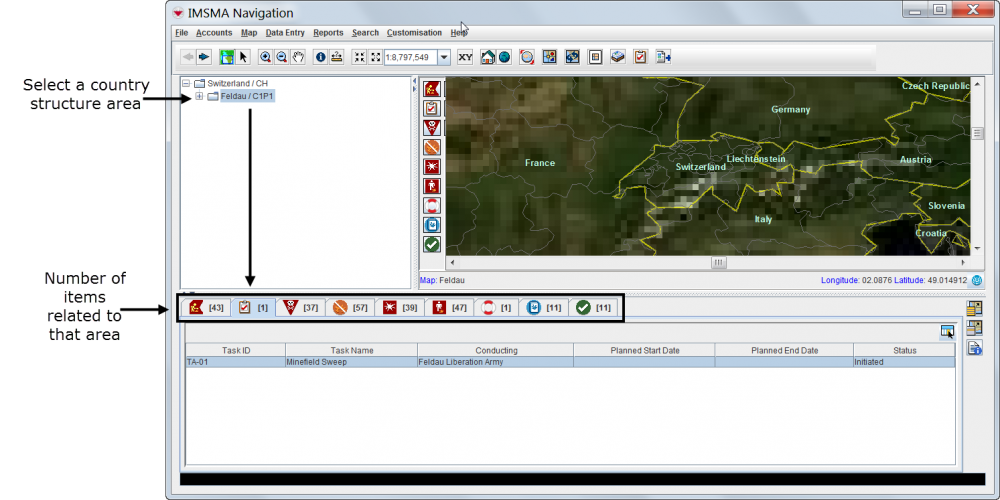Toggle the lifebuoy layer button beside map

(432, 205)
